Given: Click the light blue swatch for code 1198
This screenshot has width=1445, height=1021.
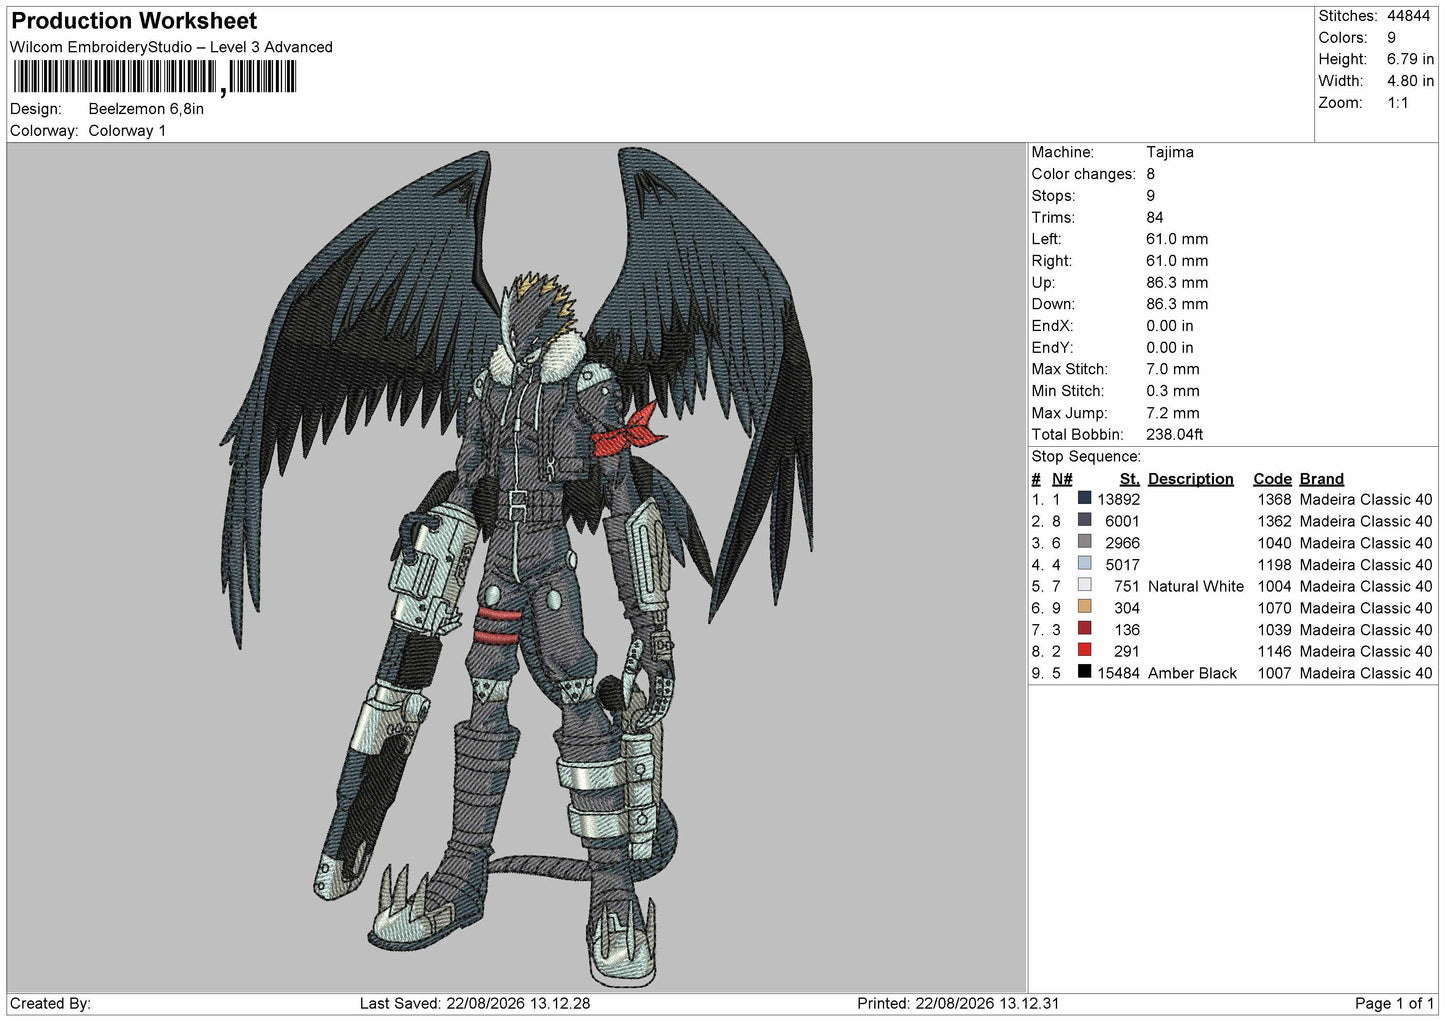Looking at the screenshot, I should pyautogui.click(x=1084, y=563).
